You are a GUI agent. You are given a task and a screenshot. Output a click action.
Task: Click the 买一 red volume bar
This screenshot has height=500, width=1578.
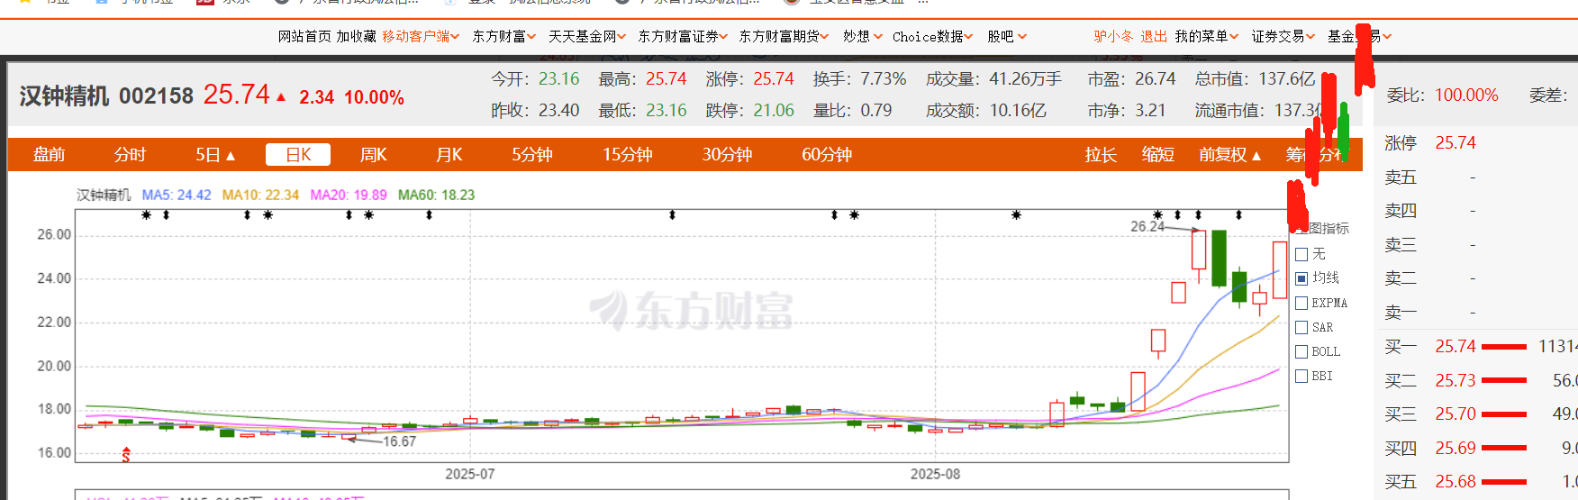[1504, 347]
